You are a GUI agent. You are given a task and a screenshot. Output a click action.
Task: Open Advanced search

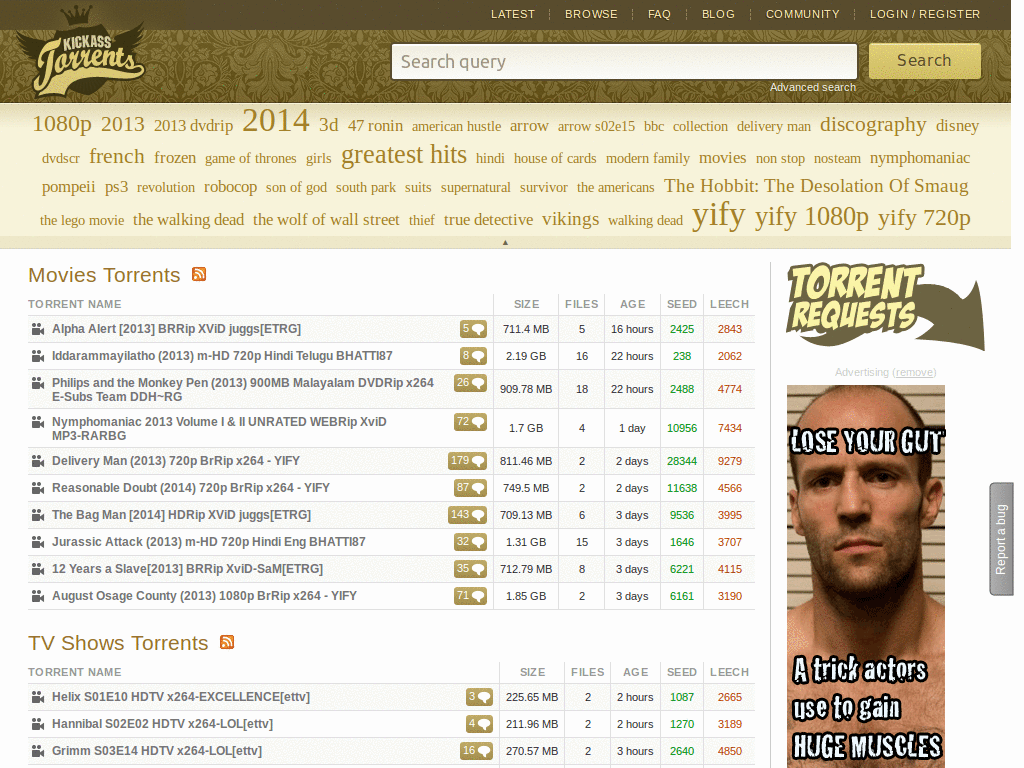(813, 87)
